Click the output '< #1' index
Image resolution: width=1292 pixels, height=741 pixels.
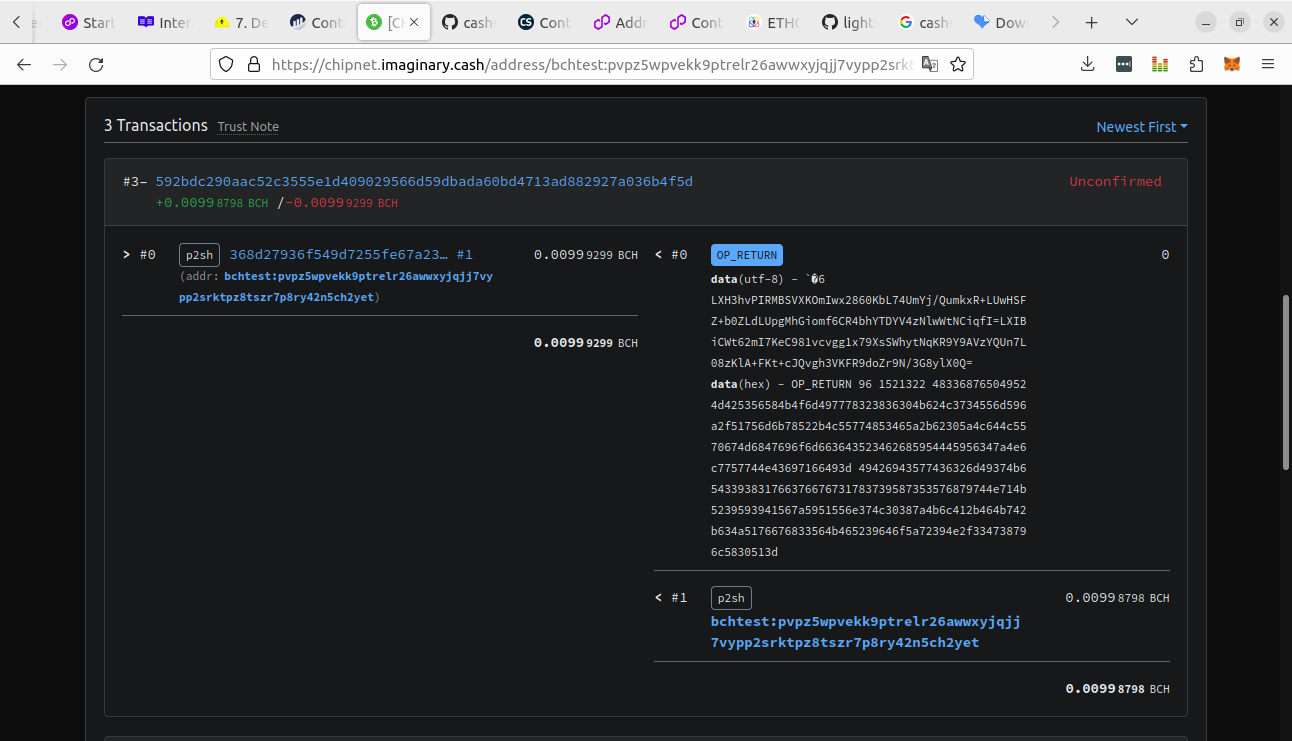pos(671,598)
